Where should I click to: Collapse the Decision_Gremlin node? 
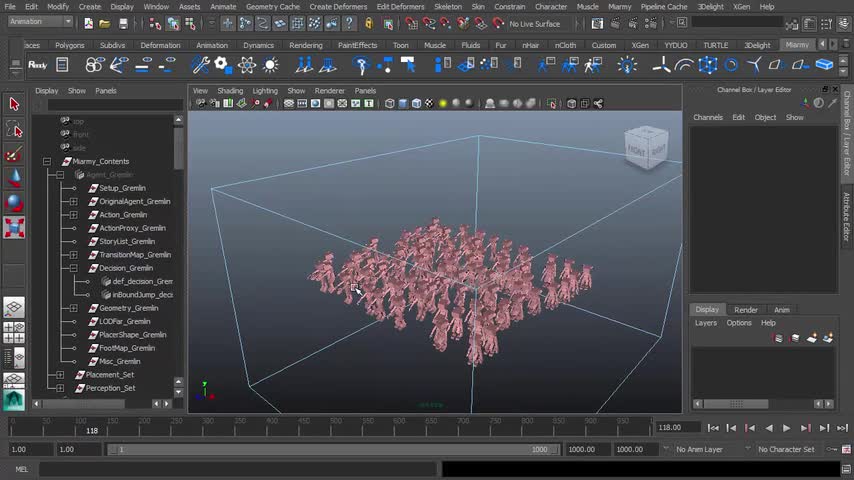click(x=73, y=268)
